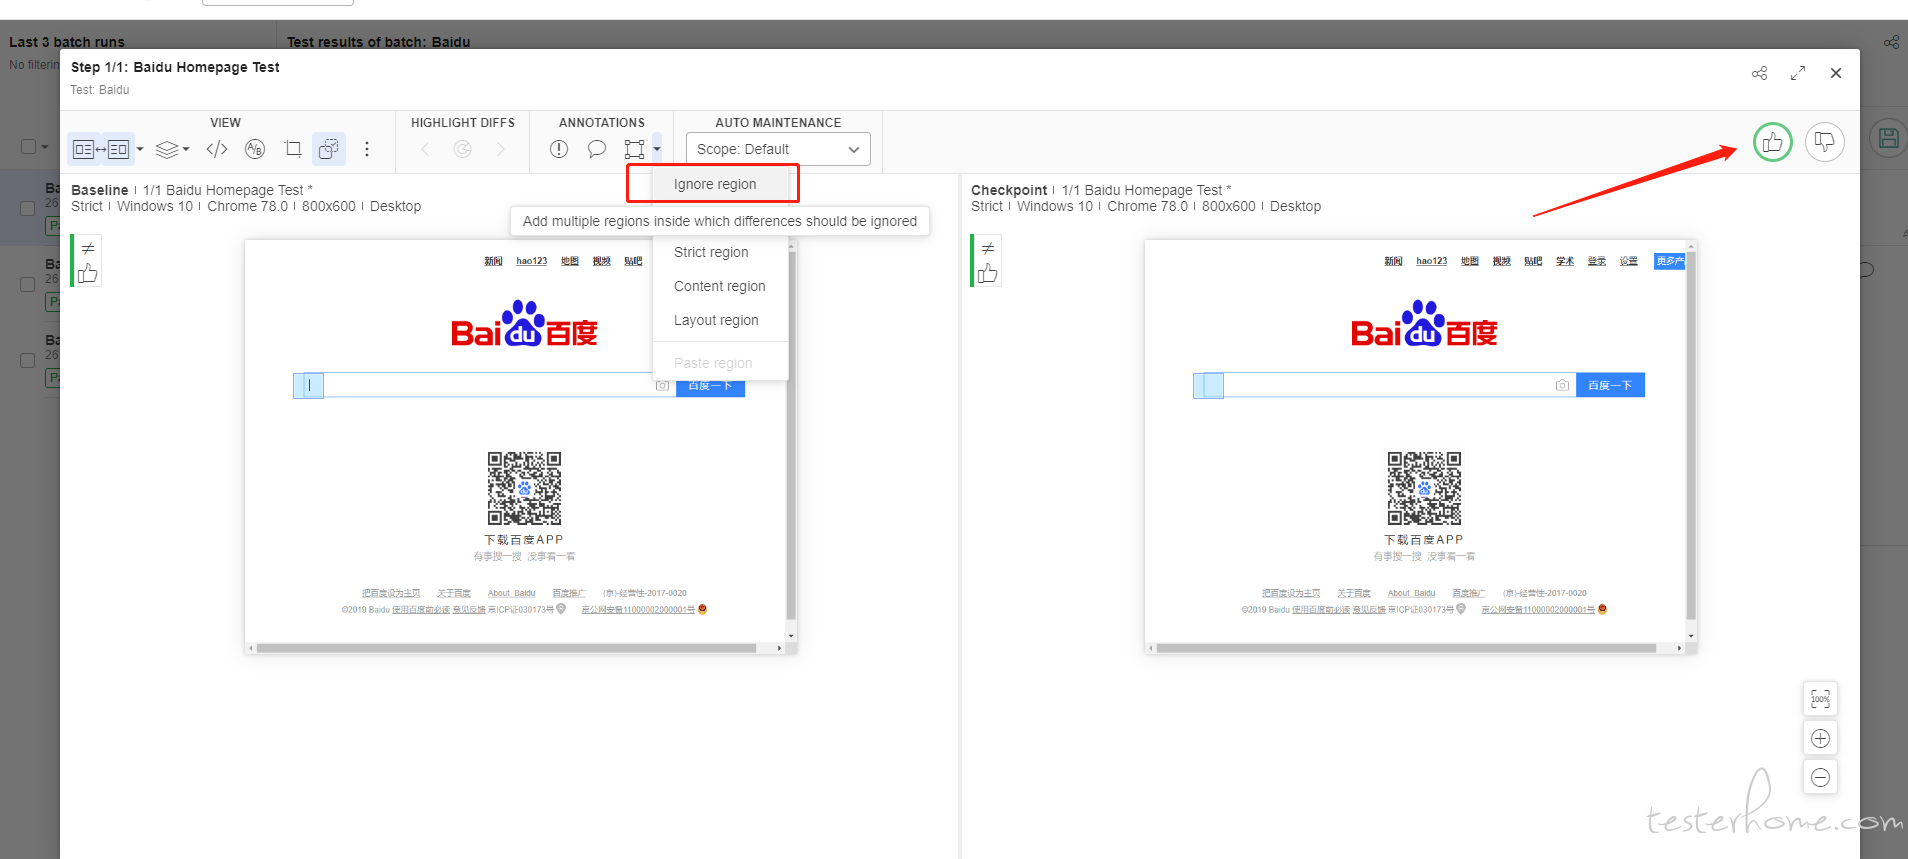Expand the step viewer to full screen
Image resolution: width=1908 pixels, height=859 pixels.
point(1798,73)
